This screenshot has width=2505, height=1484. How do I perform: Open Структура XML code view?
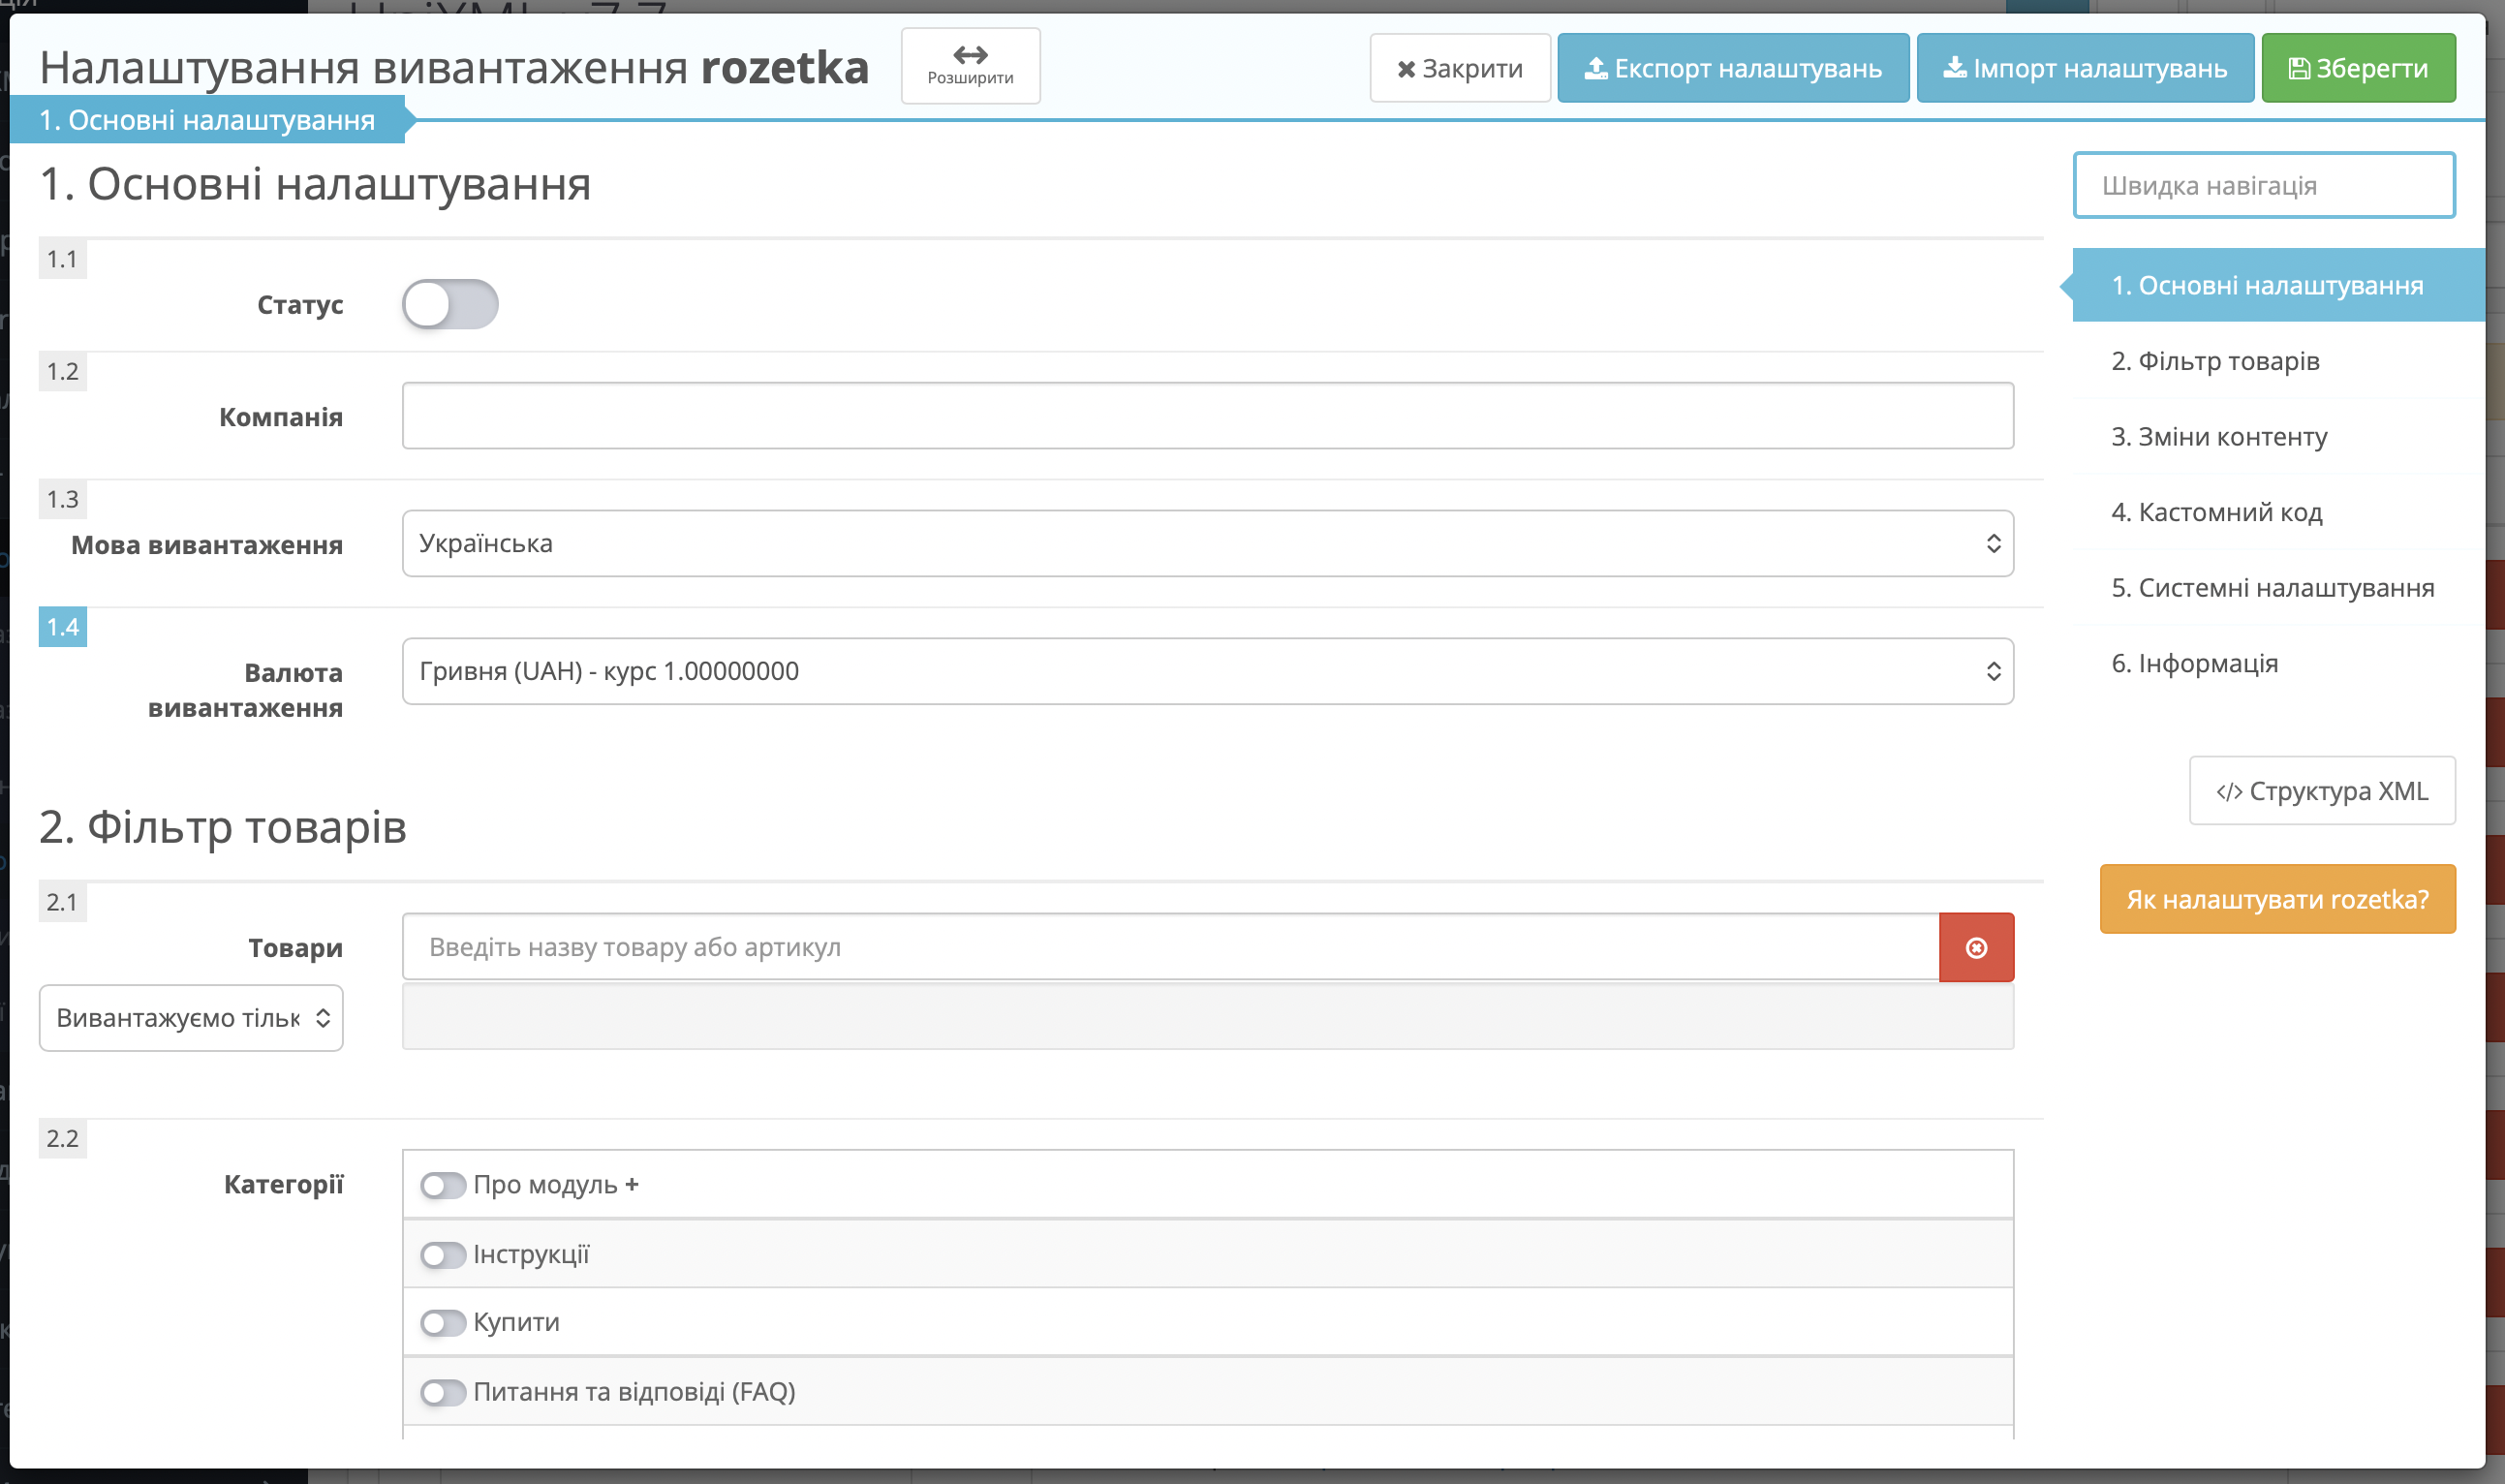click(2322, 791)
